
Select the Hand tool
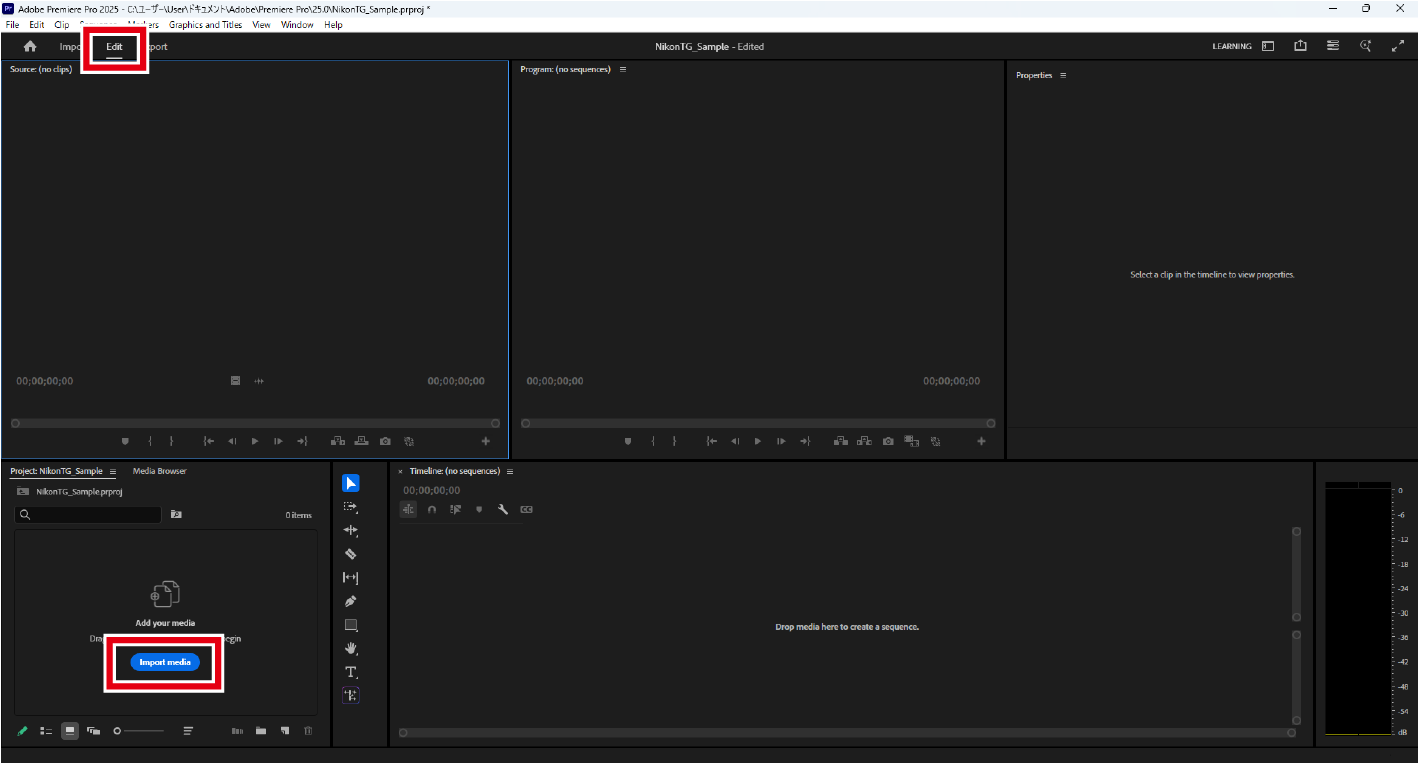[x=351, y=648]
